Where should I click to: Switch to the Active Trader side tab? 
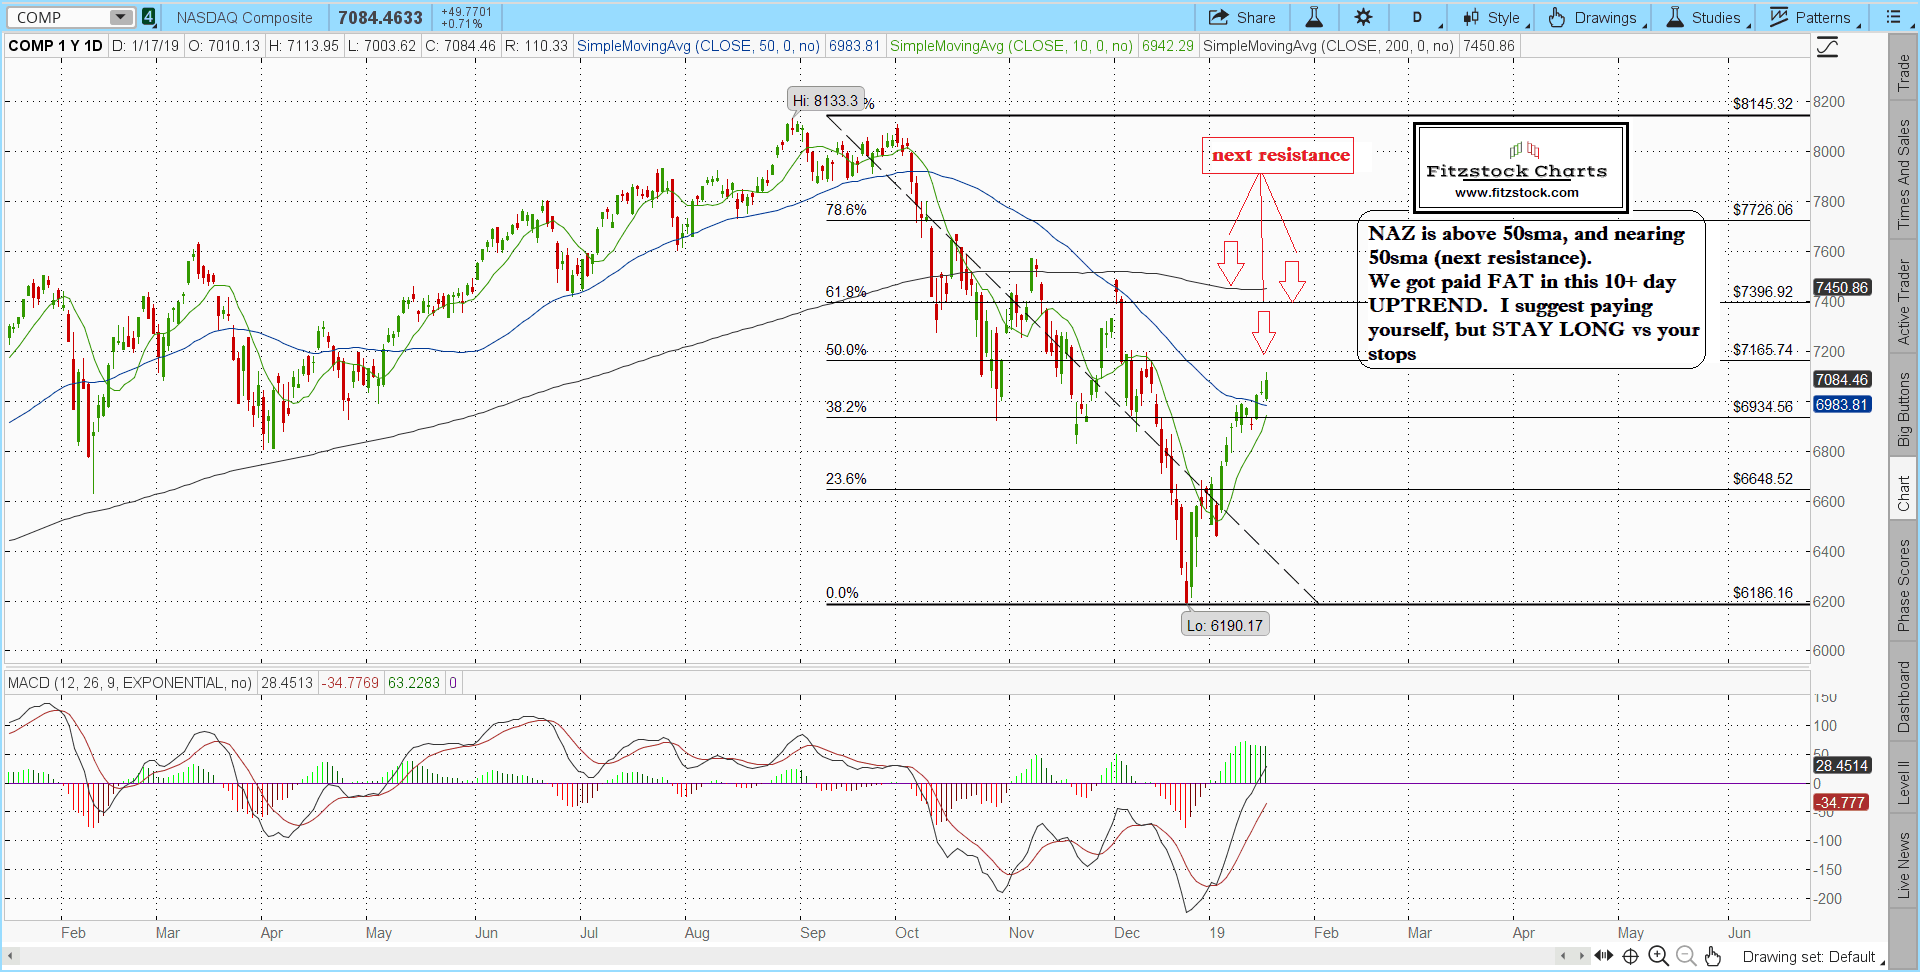point(1903,302)
